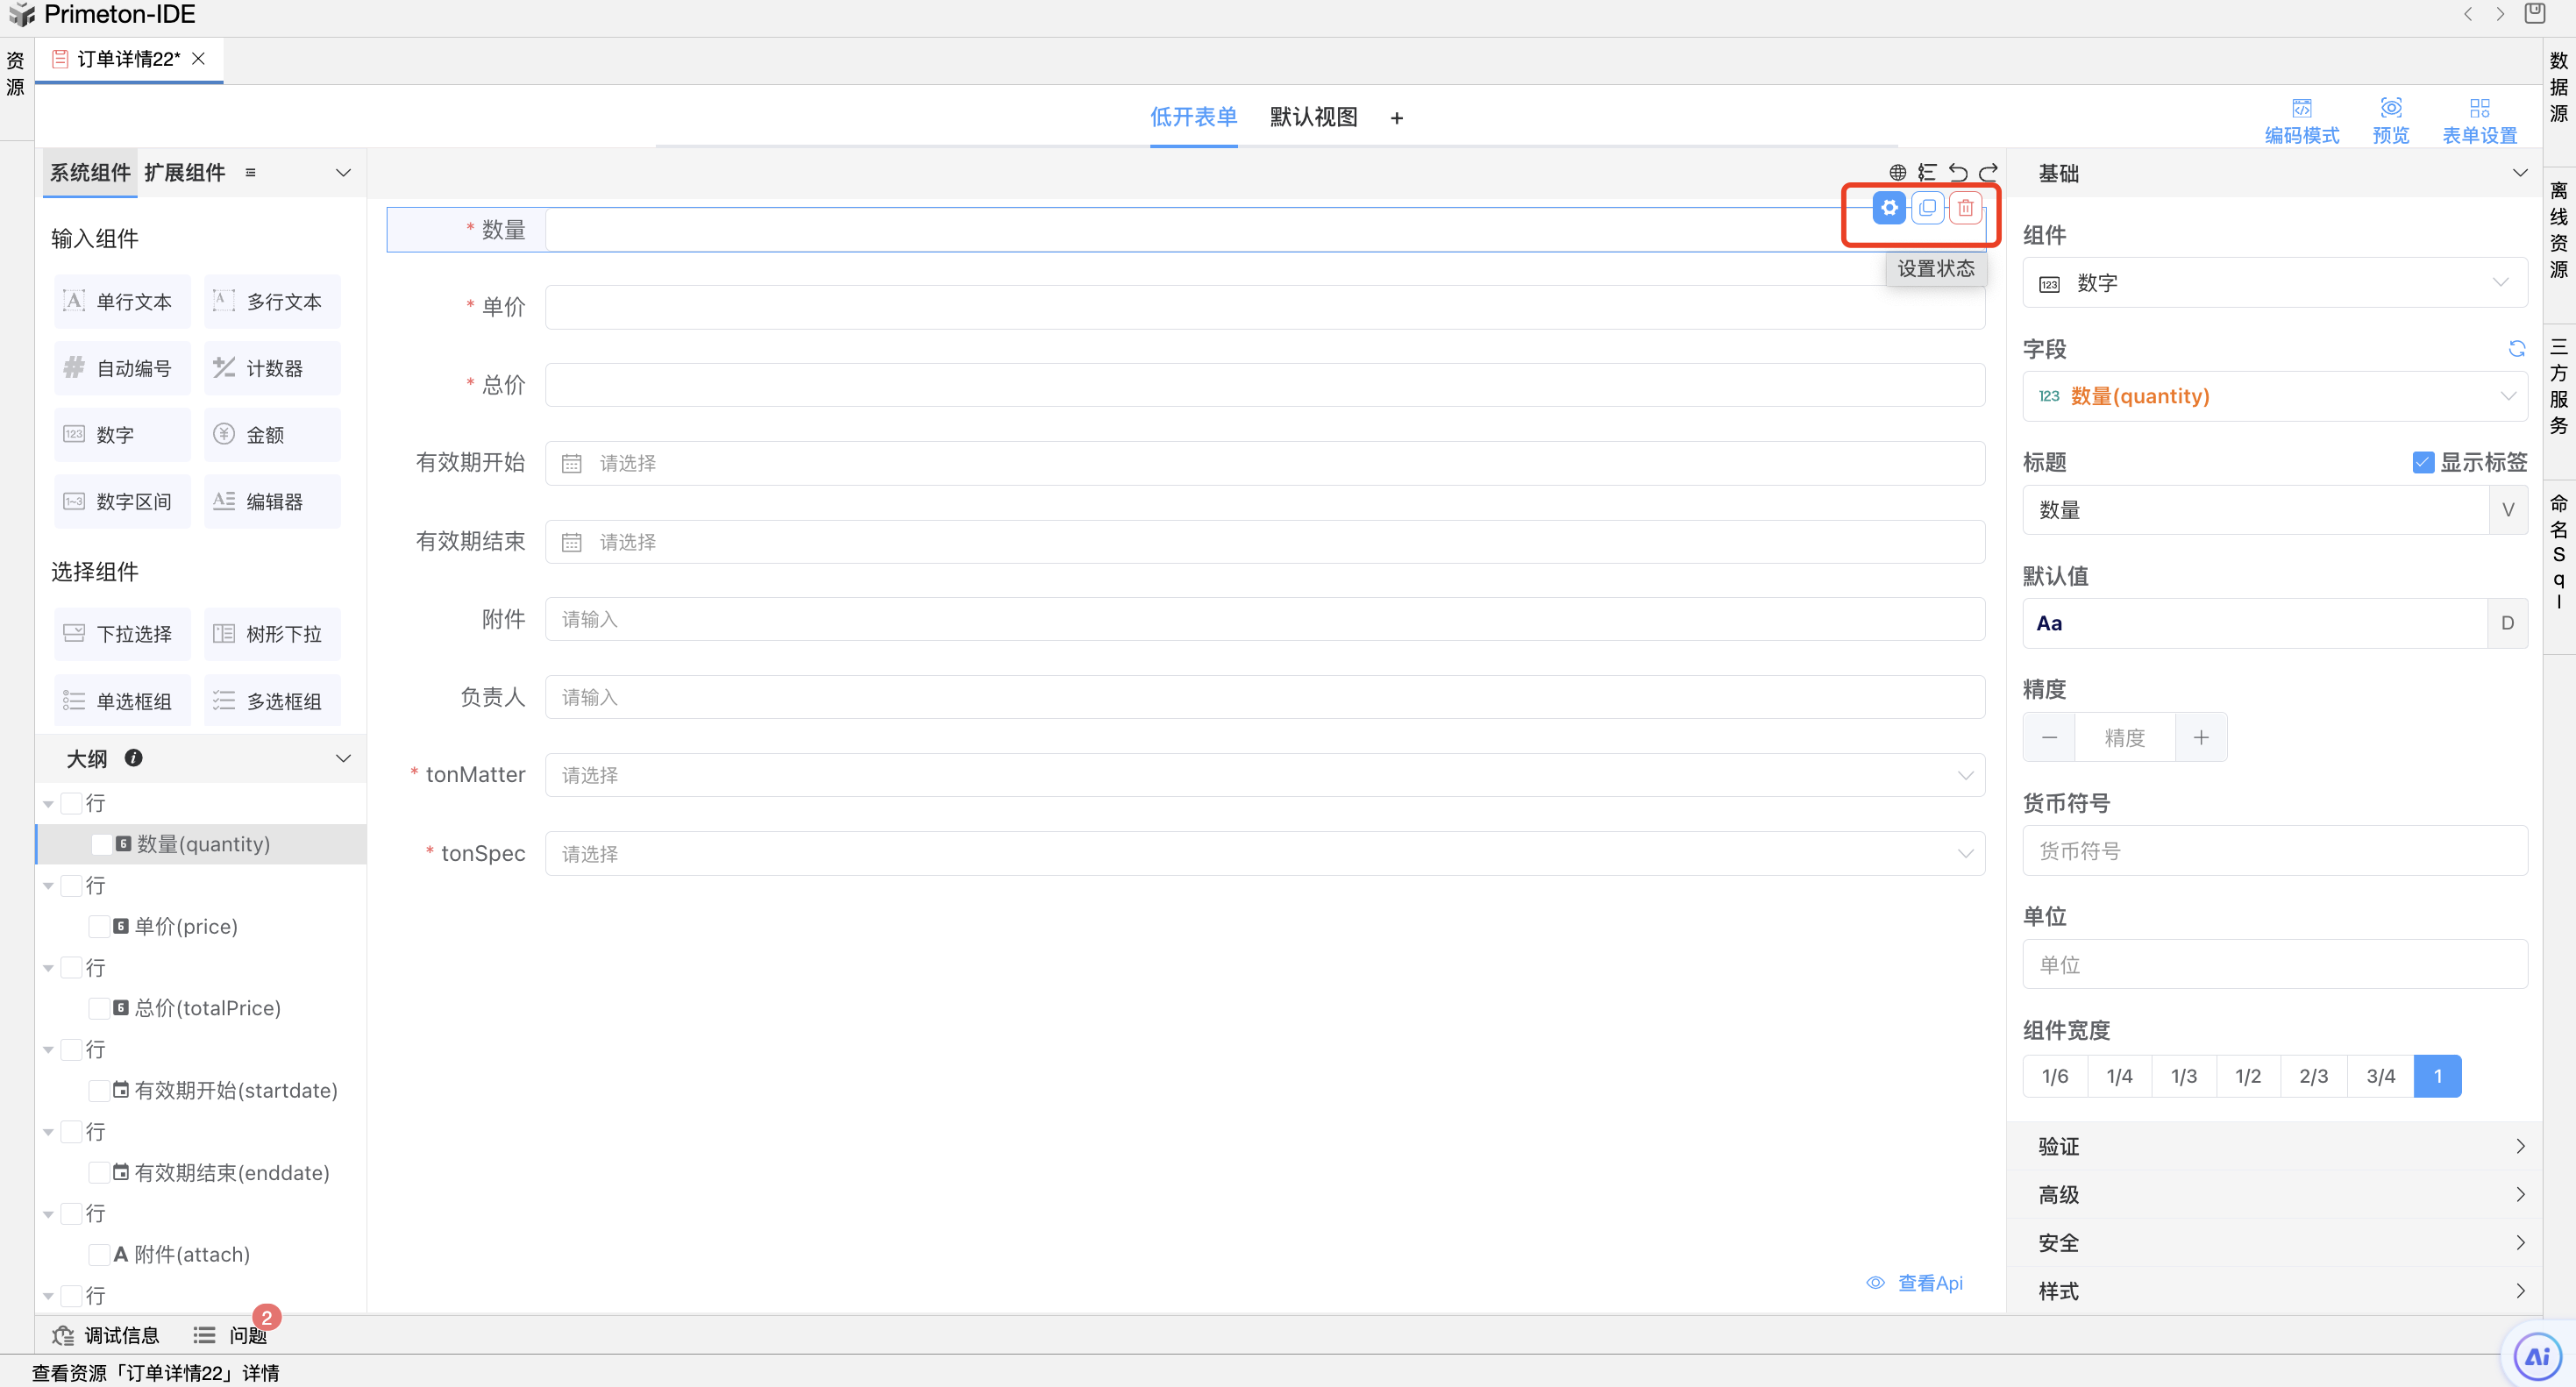Set component width to 1/2
2576x1387 pixels.
pyautogui.click(x=2247, y=1076)
